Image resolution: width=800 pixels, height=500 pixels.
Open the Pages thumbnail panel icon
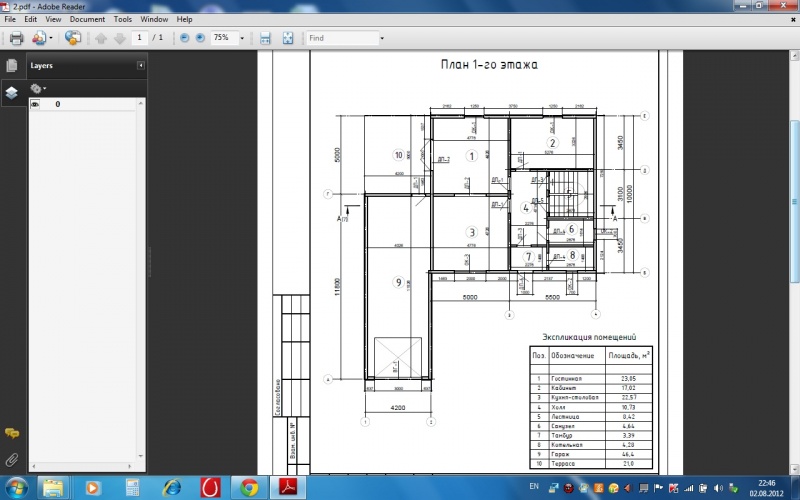tap(12, 65)
